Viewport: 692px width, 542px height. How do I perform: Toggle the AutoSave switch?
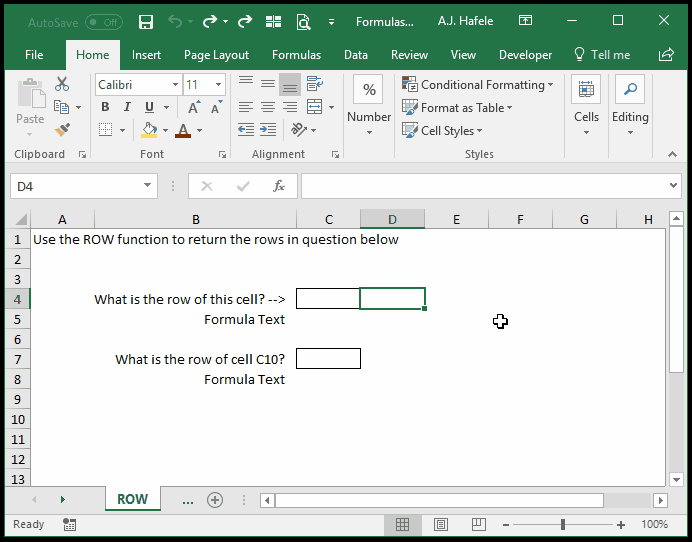[104, 22]
